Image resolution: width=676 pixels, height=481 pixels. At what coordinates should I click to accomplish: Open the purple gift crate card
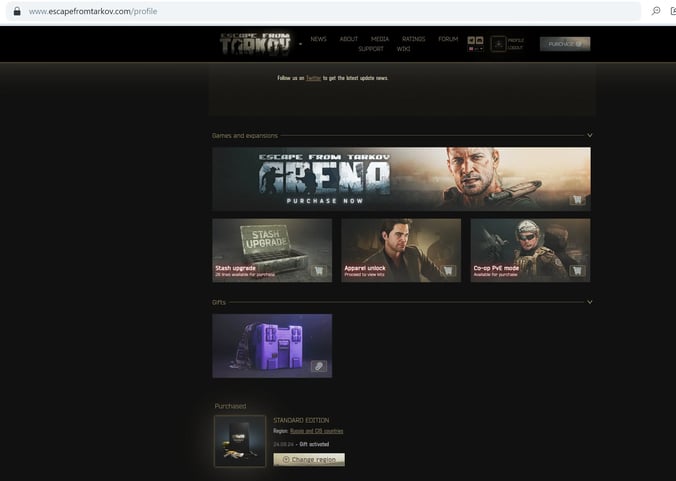click(272, 346)
